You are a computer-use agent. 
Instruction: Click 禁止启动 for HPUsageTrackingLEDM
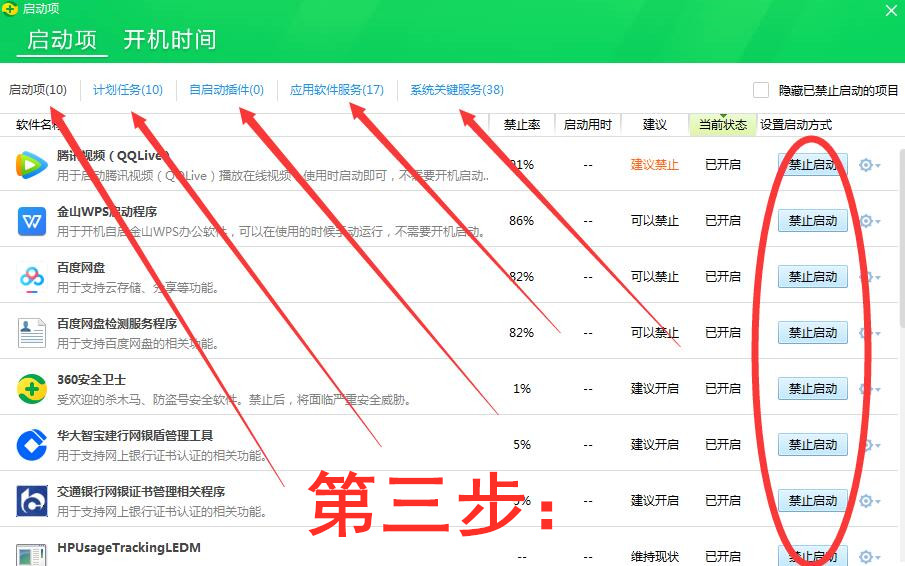tap(813, 556)
